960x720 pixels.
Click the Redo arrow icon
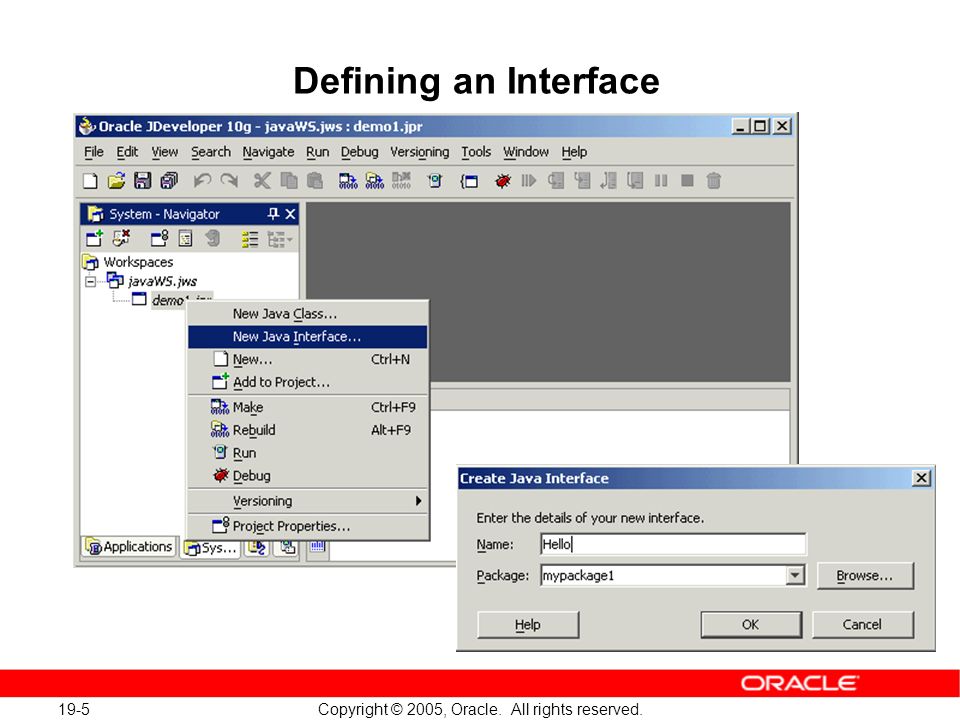pyautogui.click(x=229, y=181)
